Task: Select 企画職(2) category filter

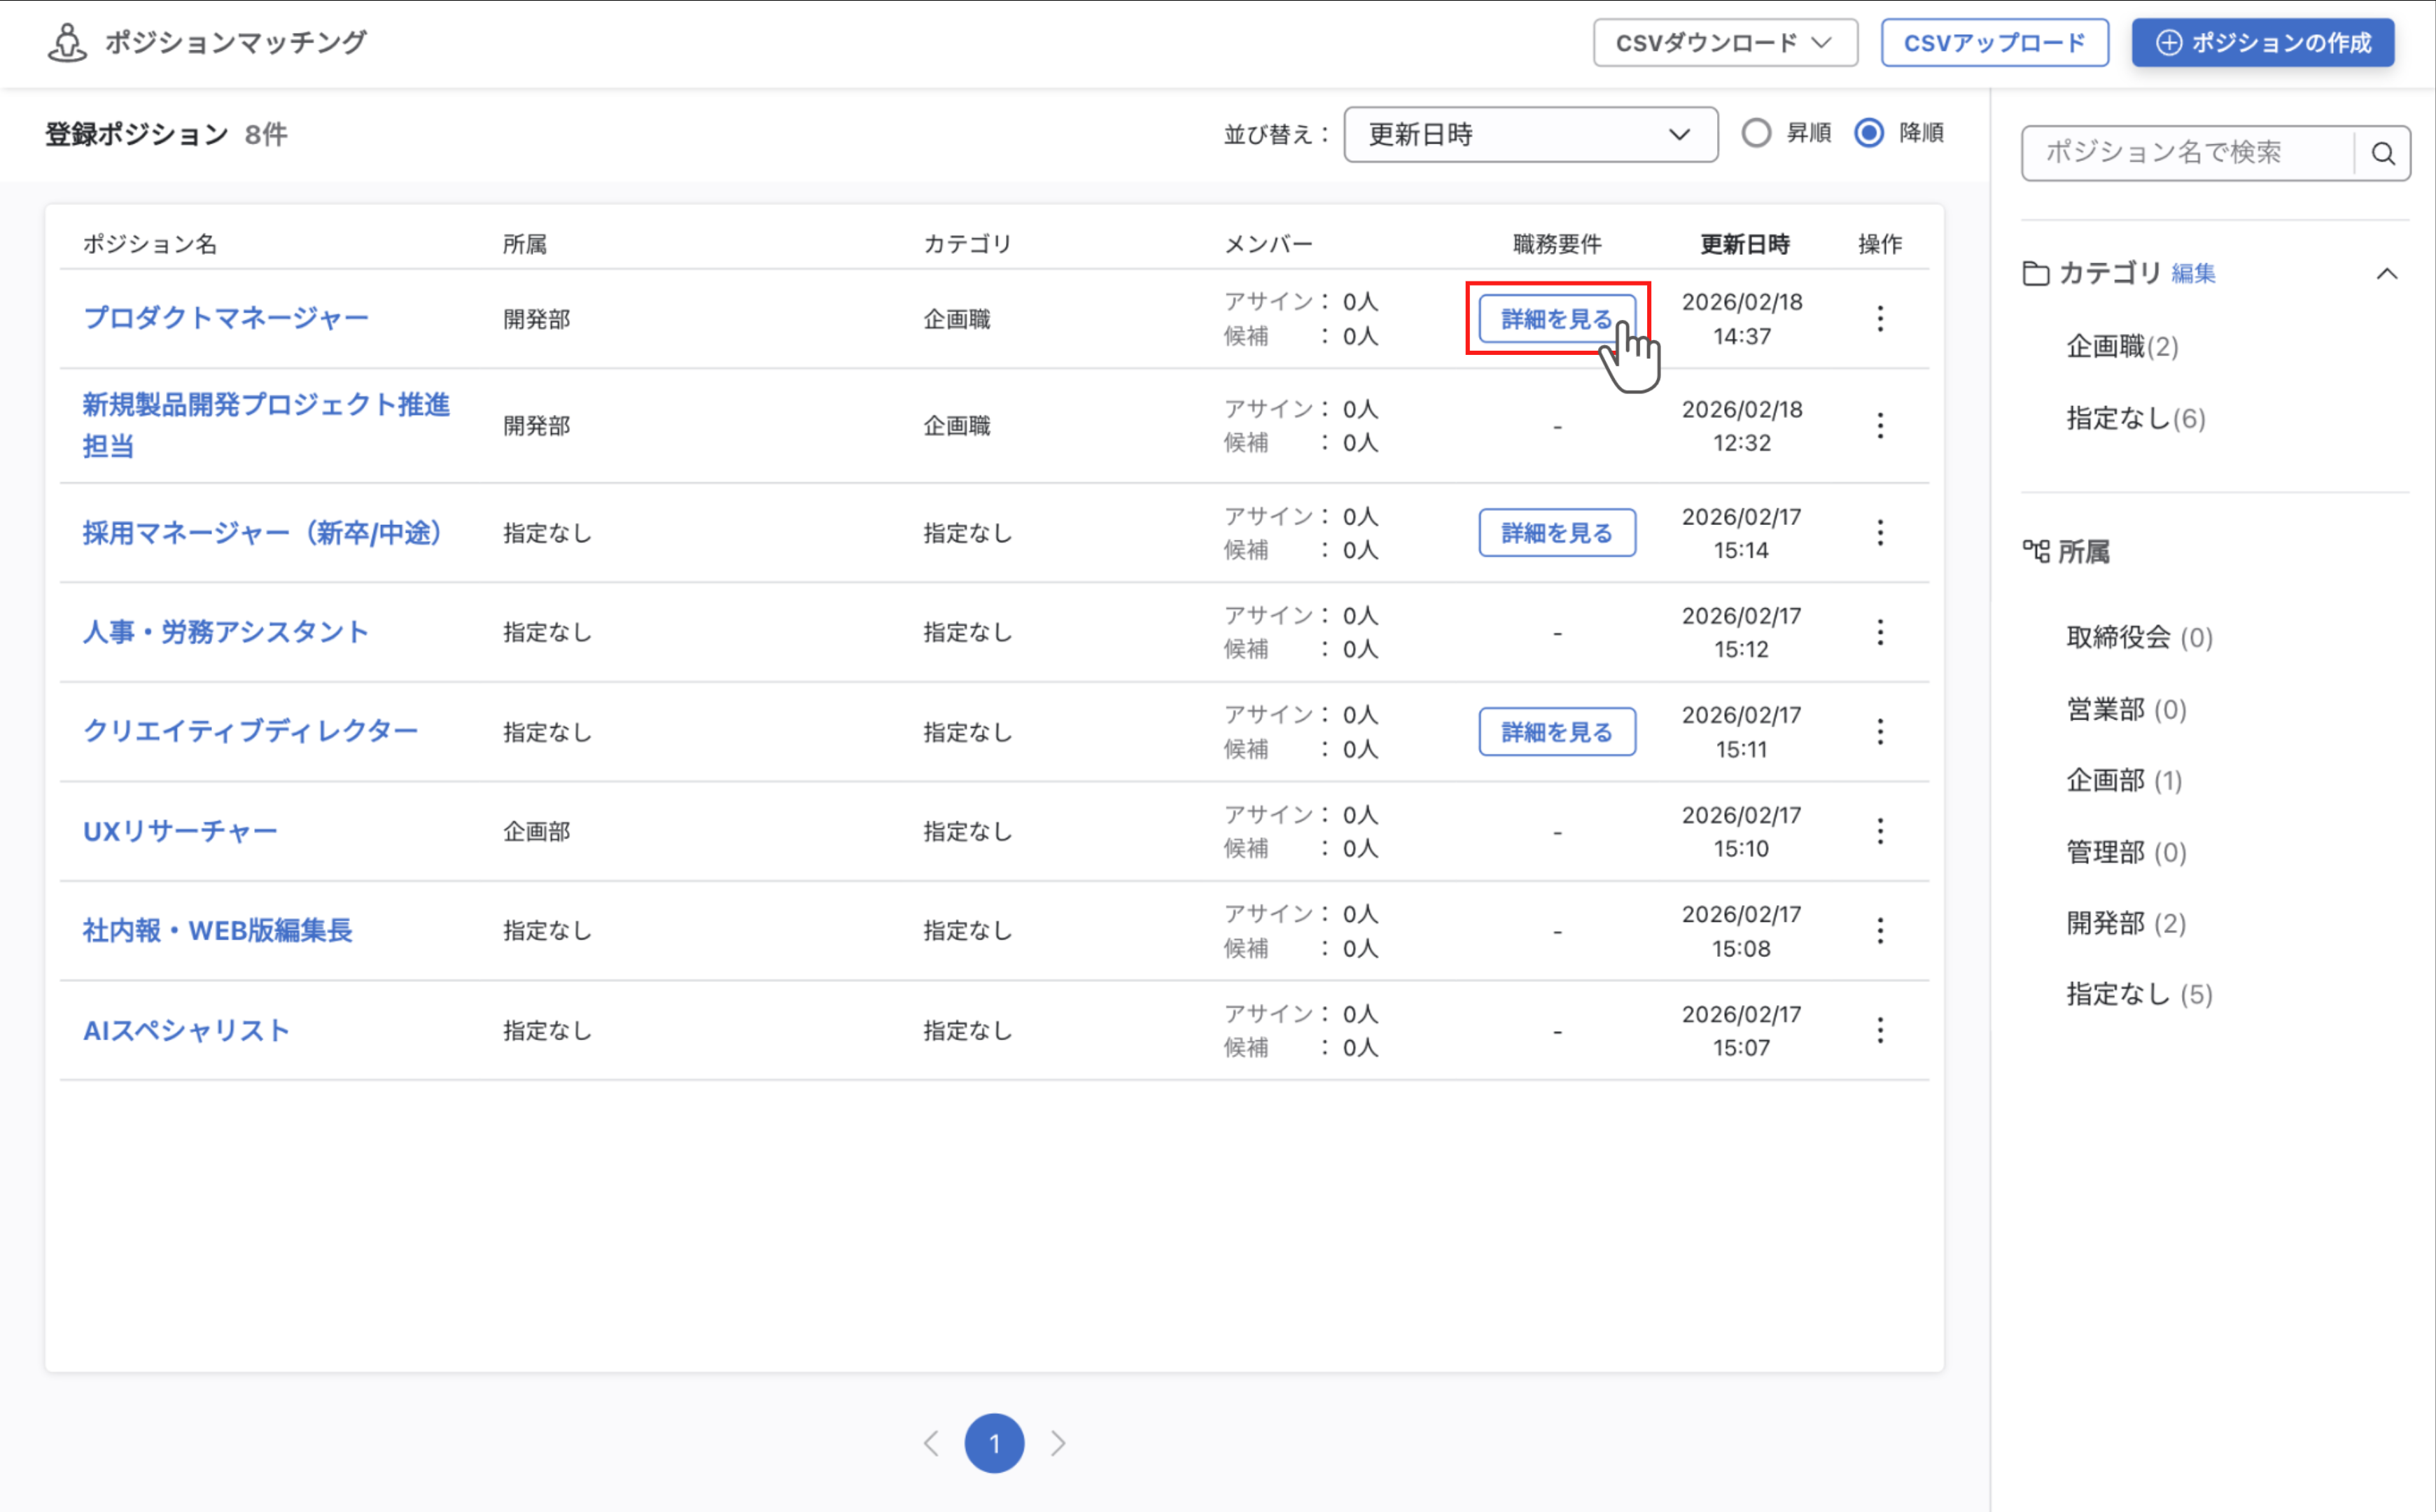Action: click(2122, 347)
